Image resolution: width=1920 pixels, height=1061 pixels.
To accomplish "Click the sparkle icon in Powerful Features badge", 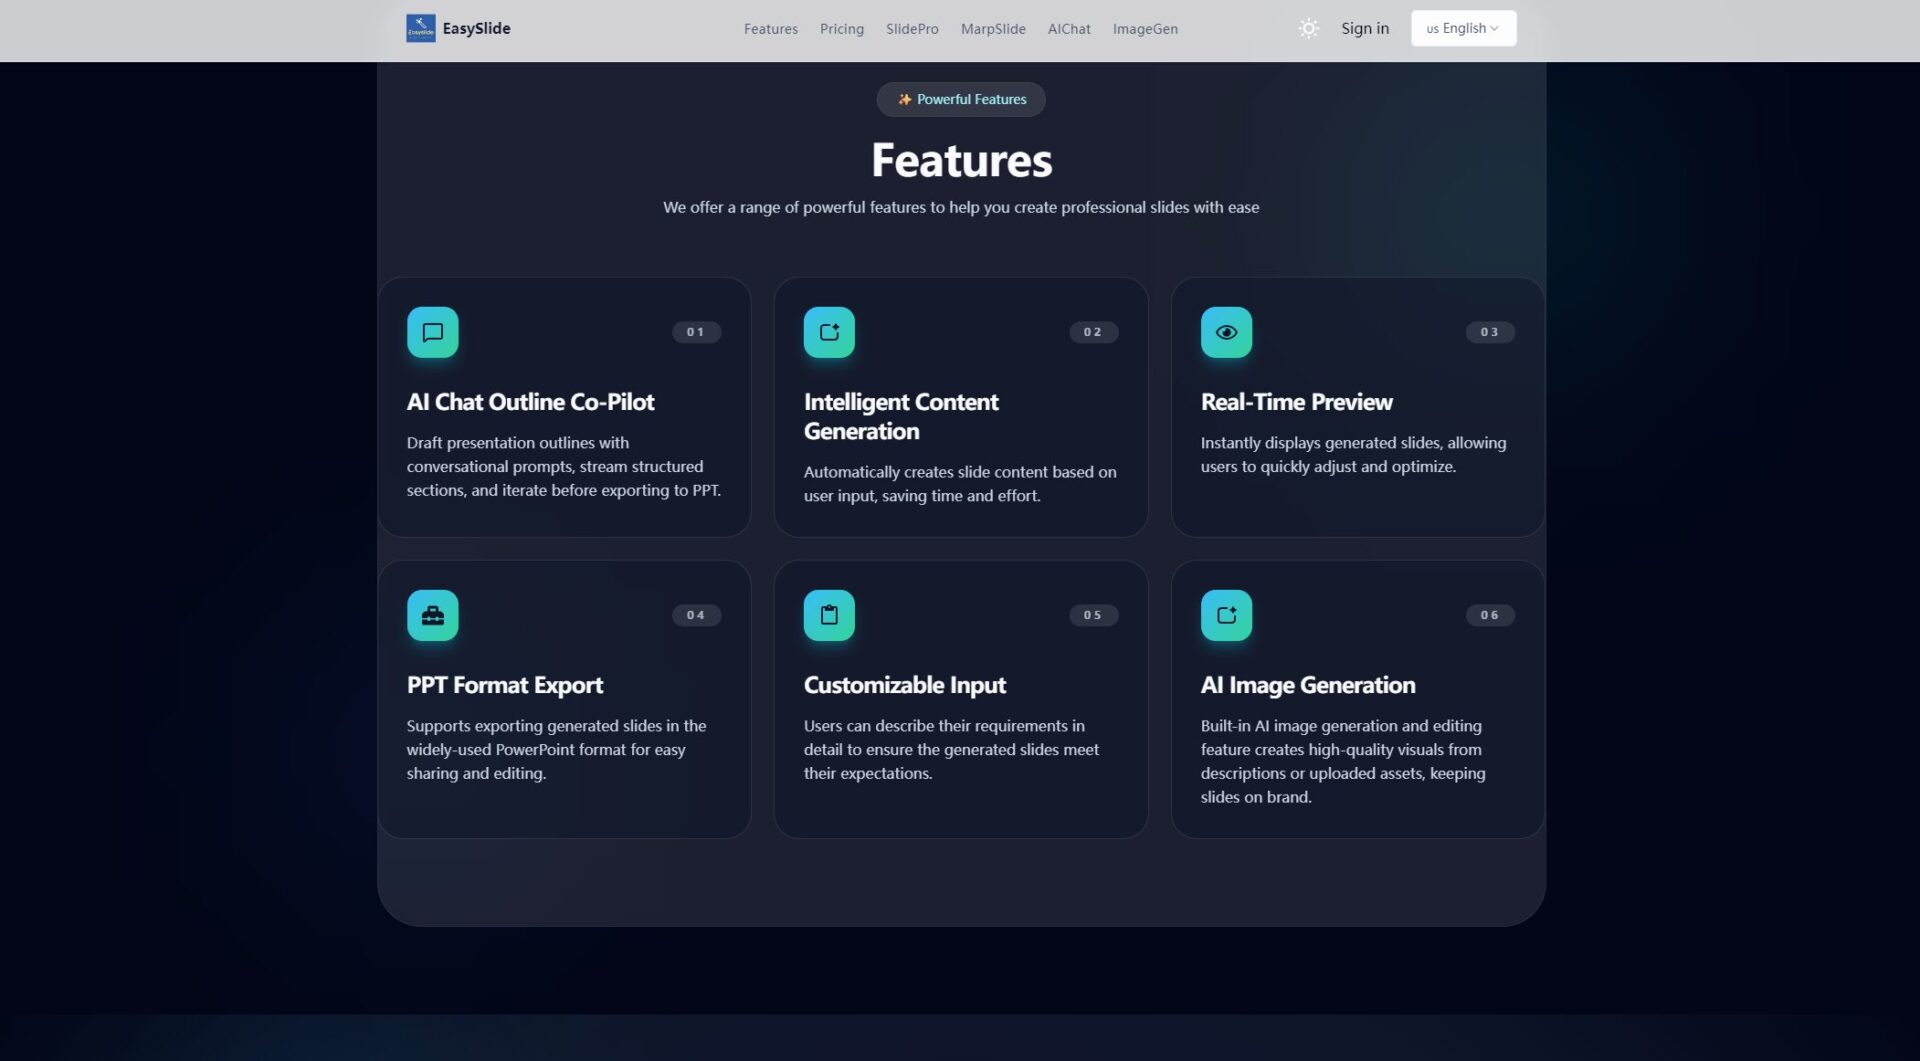I will pos(904,99).
